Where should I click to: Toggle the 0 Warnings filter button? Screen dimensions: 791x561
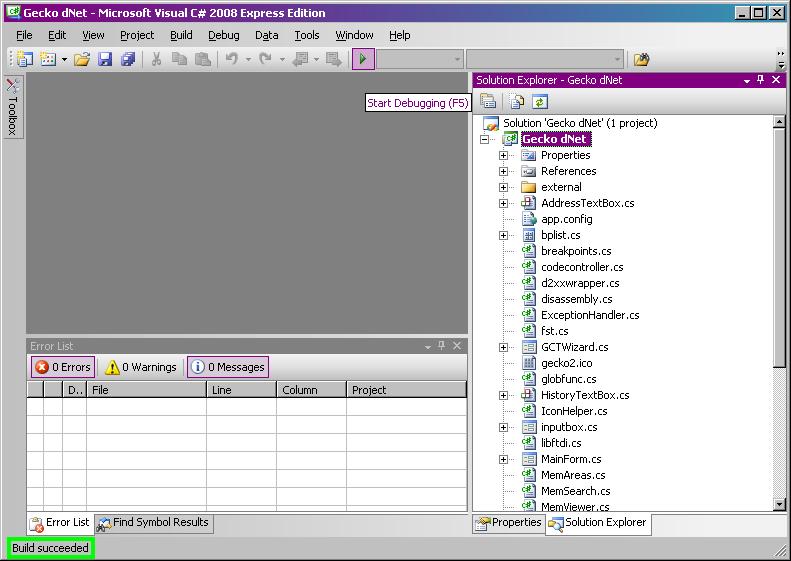click(141, 367)
